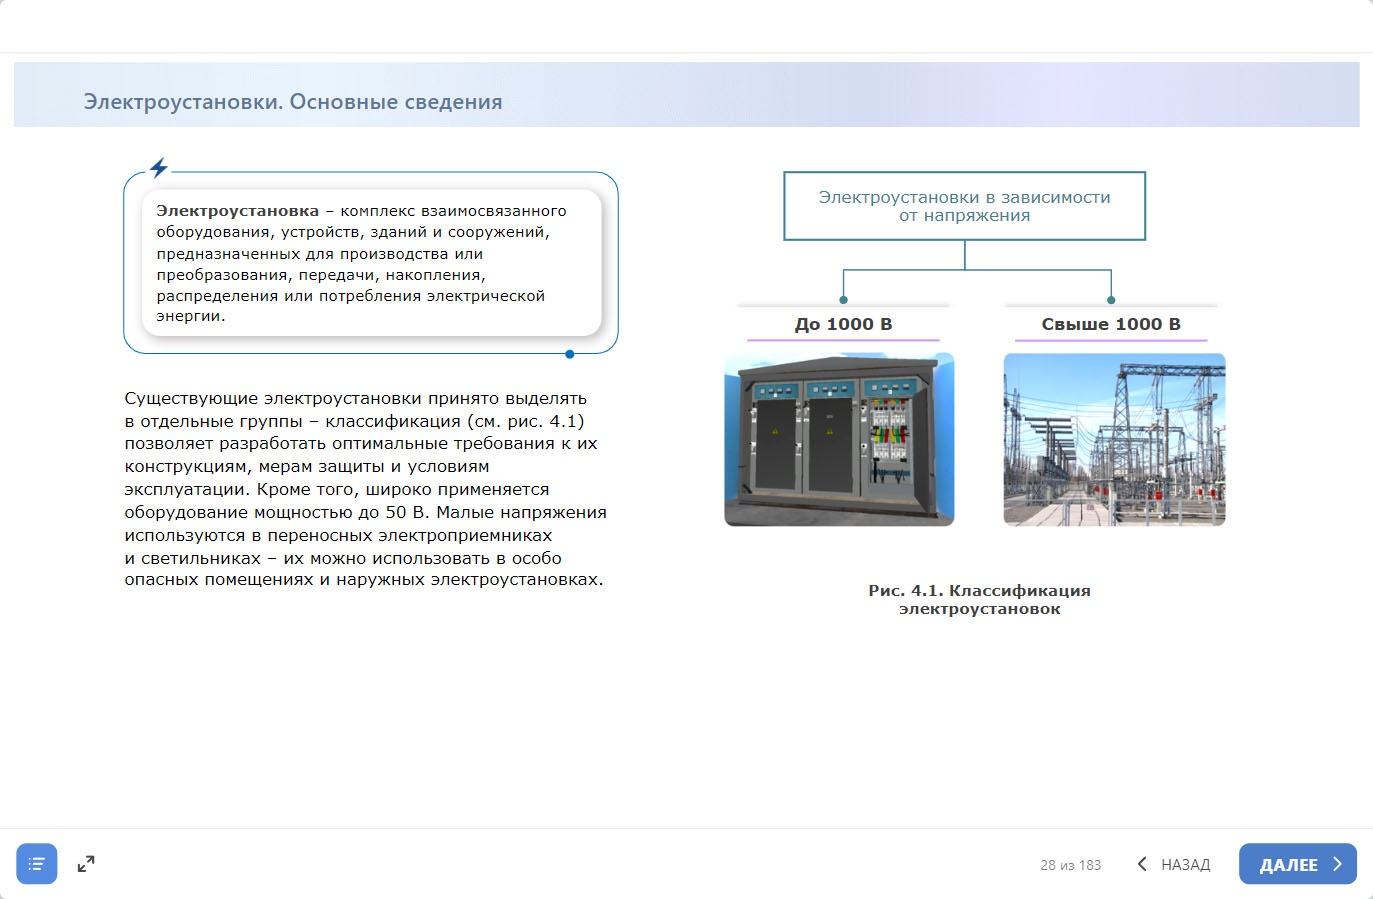Select the high-voltage substation photo
This screenshot has width=1373, height=899.
(1114, 440)
